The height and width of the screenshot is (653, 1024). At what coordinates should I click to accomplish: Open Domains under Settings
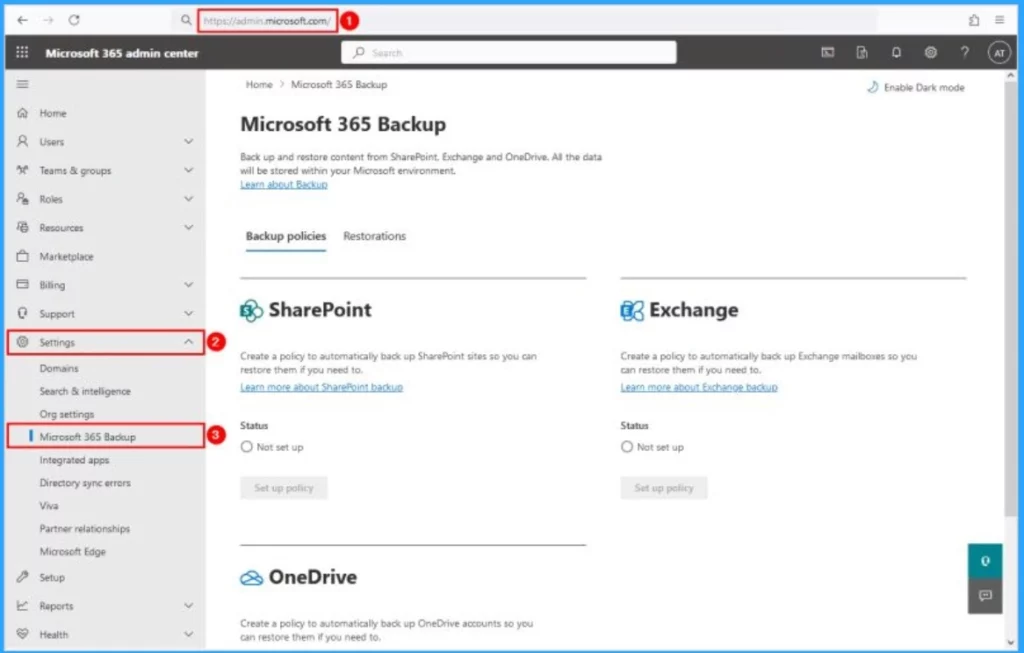[59, 368]
